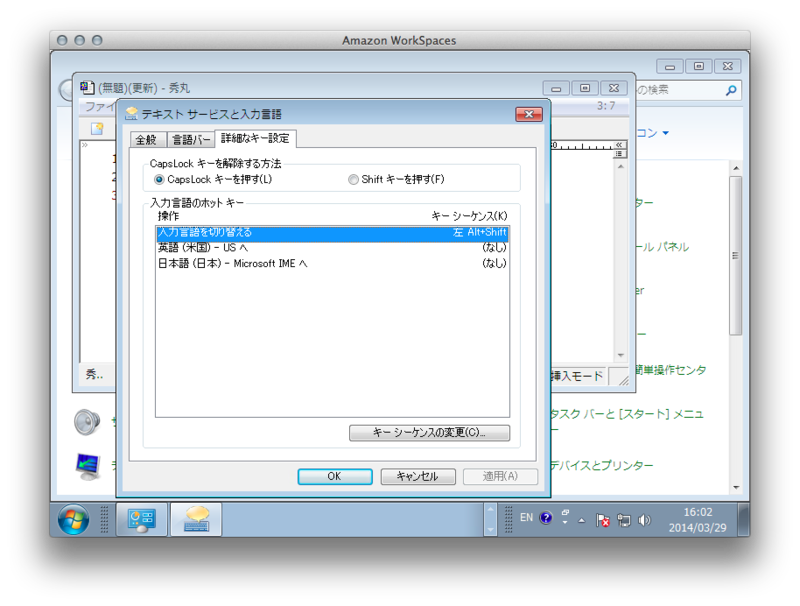Click the new file icon in 秀丸 toolbar

point(97,129)
